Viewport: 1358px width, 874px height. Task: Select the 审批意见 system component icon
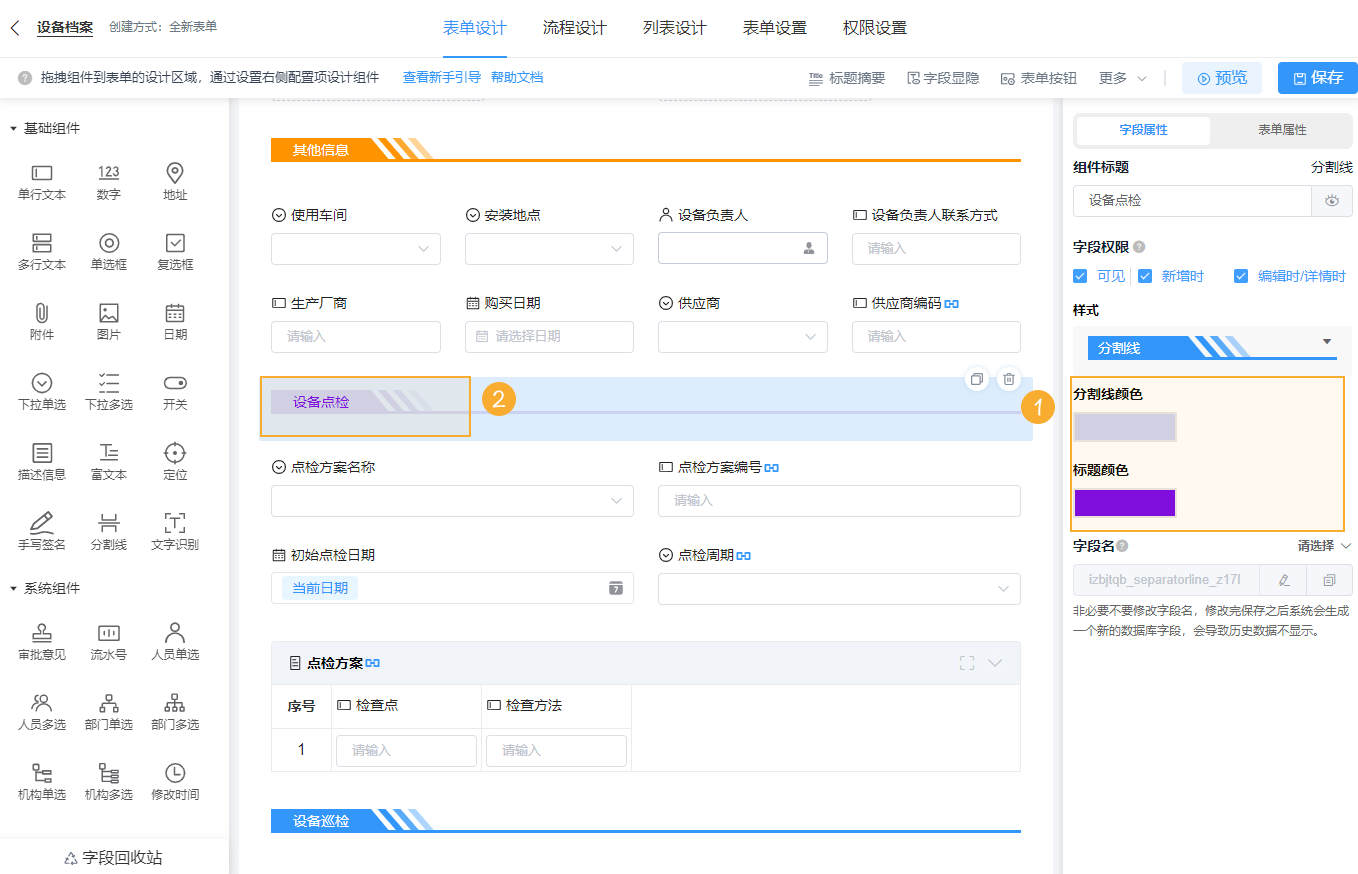click(41, 641)
